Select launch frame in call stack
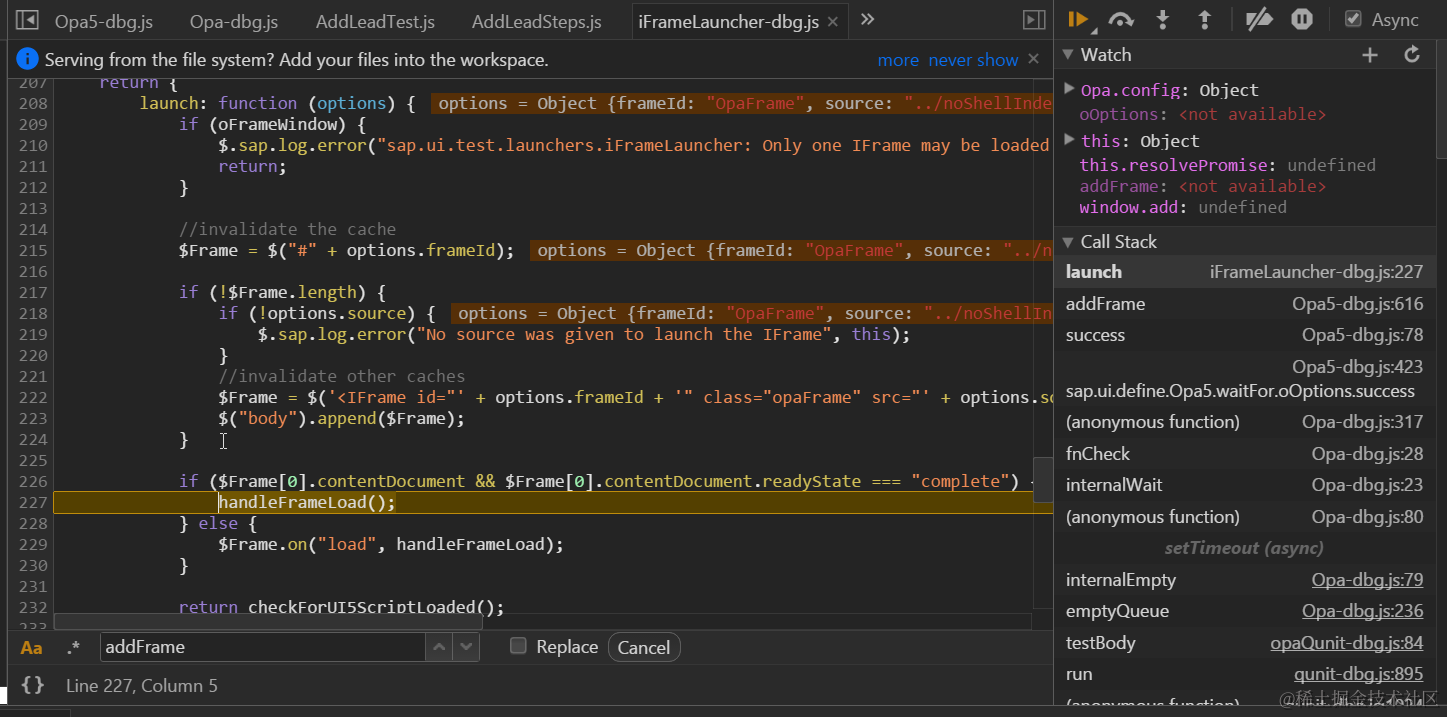Viewport: 1447px width, 717px height. pyautogui.click(x=1245, y=272)
